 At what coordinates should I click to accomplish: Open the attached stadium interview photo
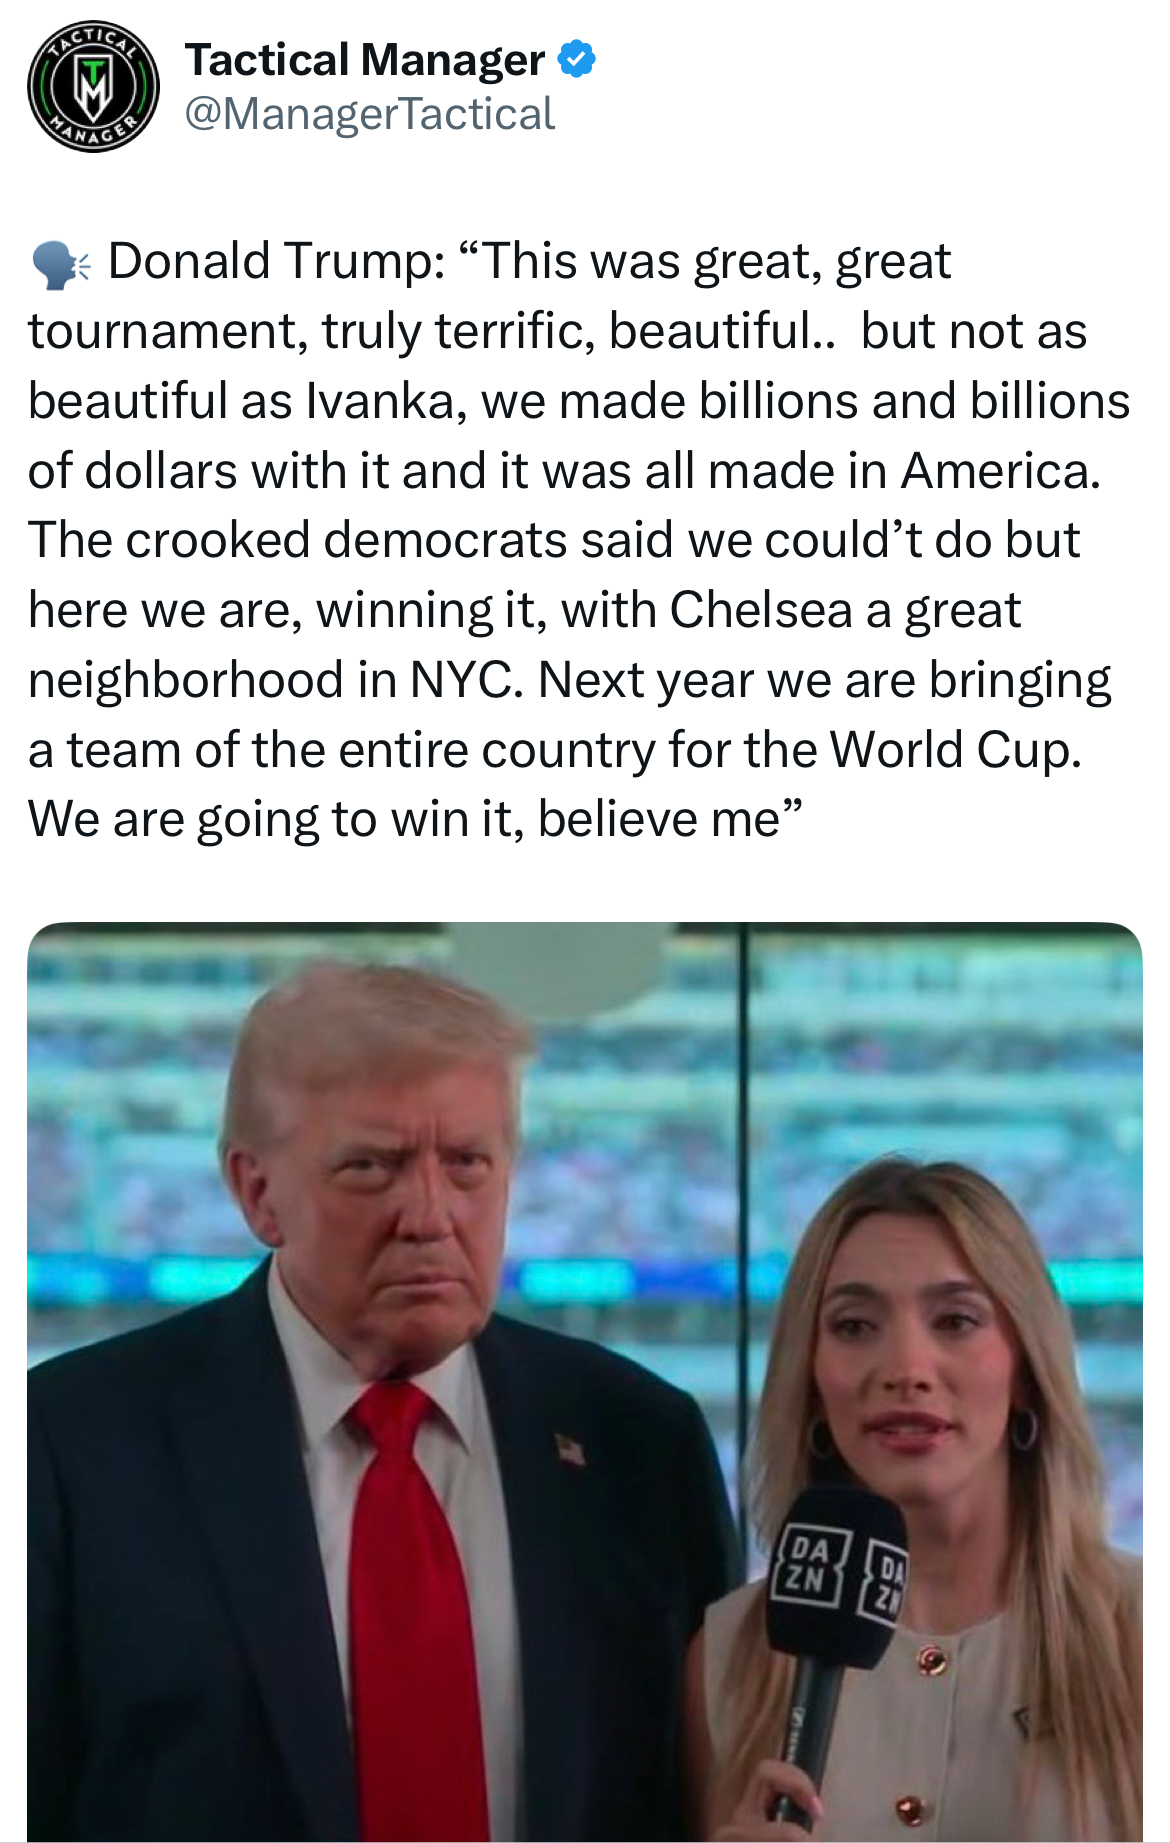585,1382
